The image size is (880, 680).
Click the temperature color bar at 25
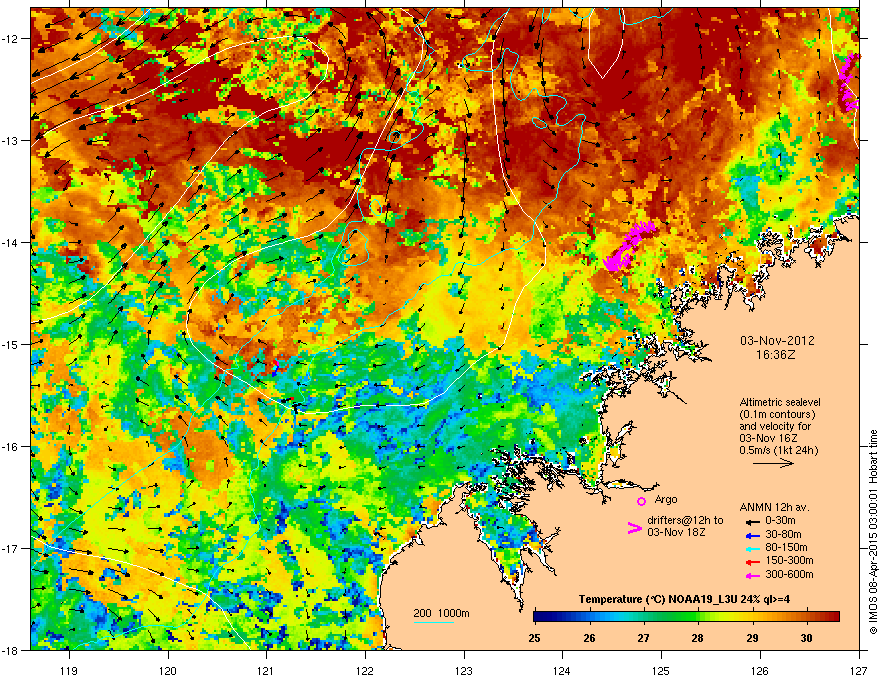click(535, 617)
